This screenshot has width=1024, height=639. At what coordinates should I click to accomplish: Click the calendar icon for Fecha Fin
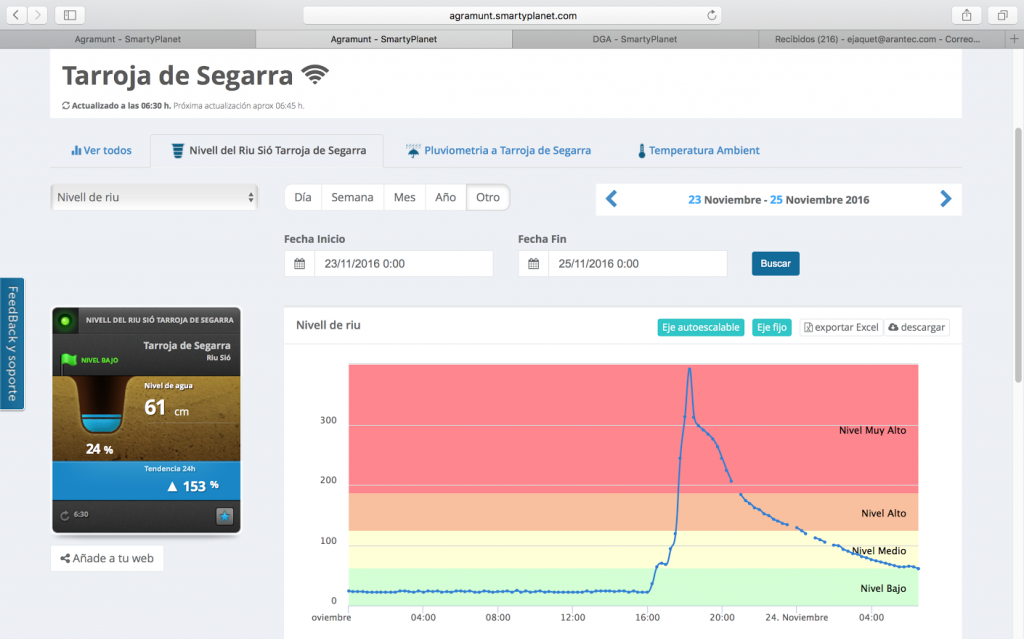click(x=533, y=264)
